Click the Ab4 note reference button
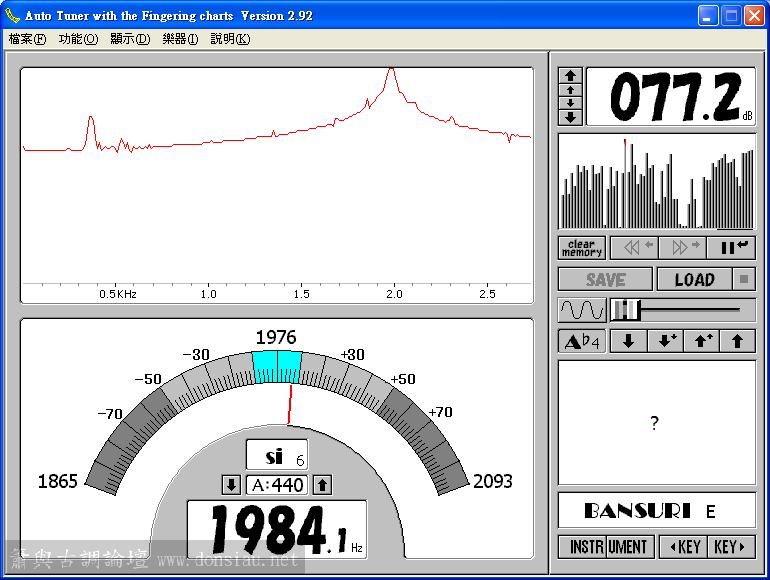 [x=581, y=341]
